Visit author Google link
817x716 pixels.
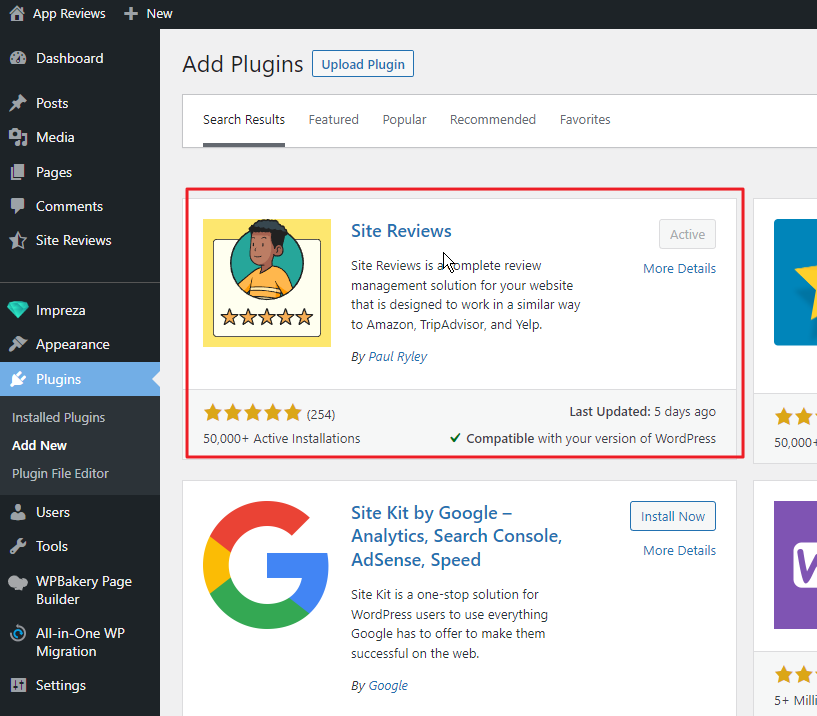(388, 685)
